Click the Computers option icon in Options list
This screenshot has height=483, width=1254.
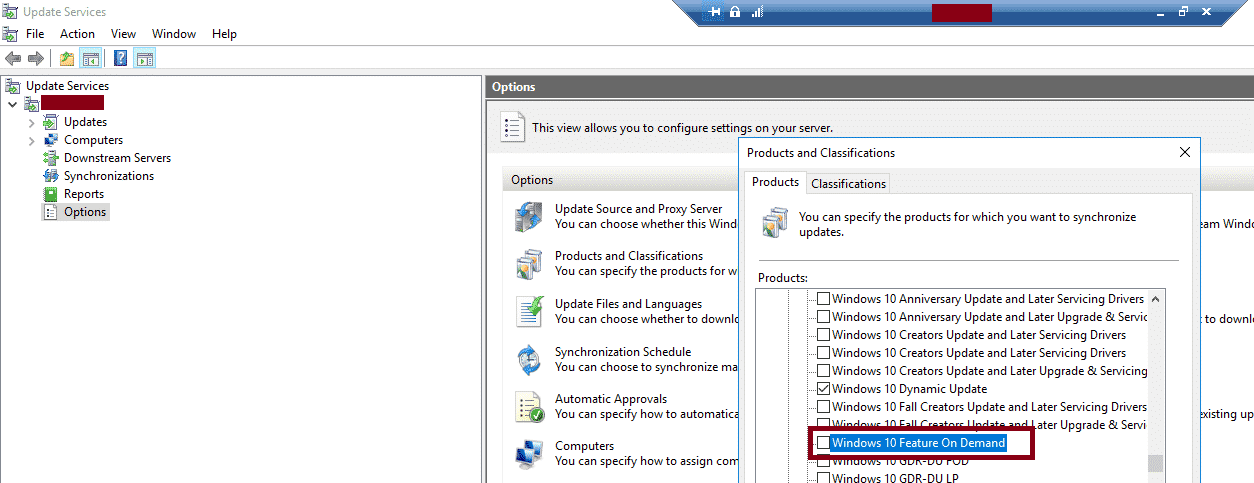(x=529, y=454)
